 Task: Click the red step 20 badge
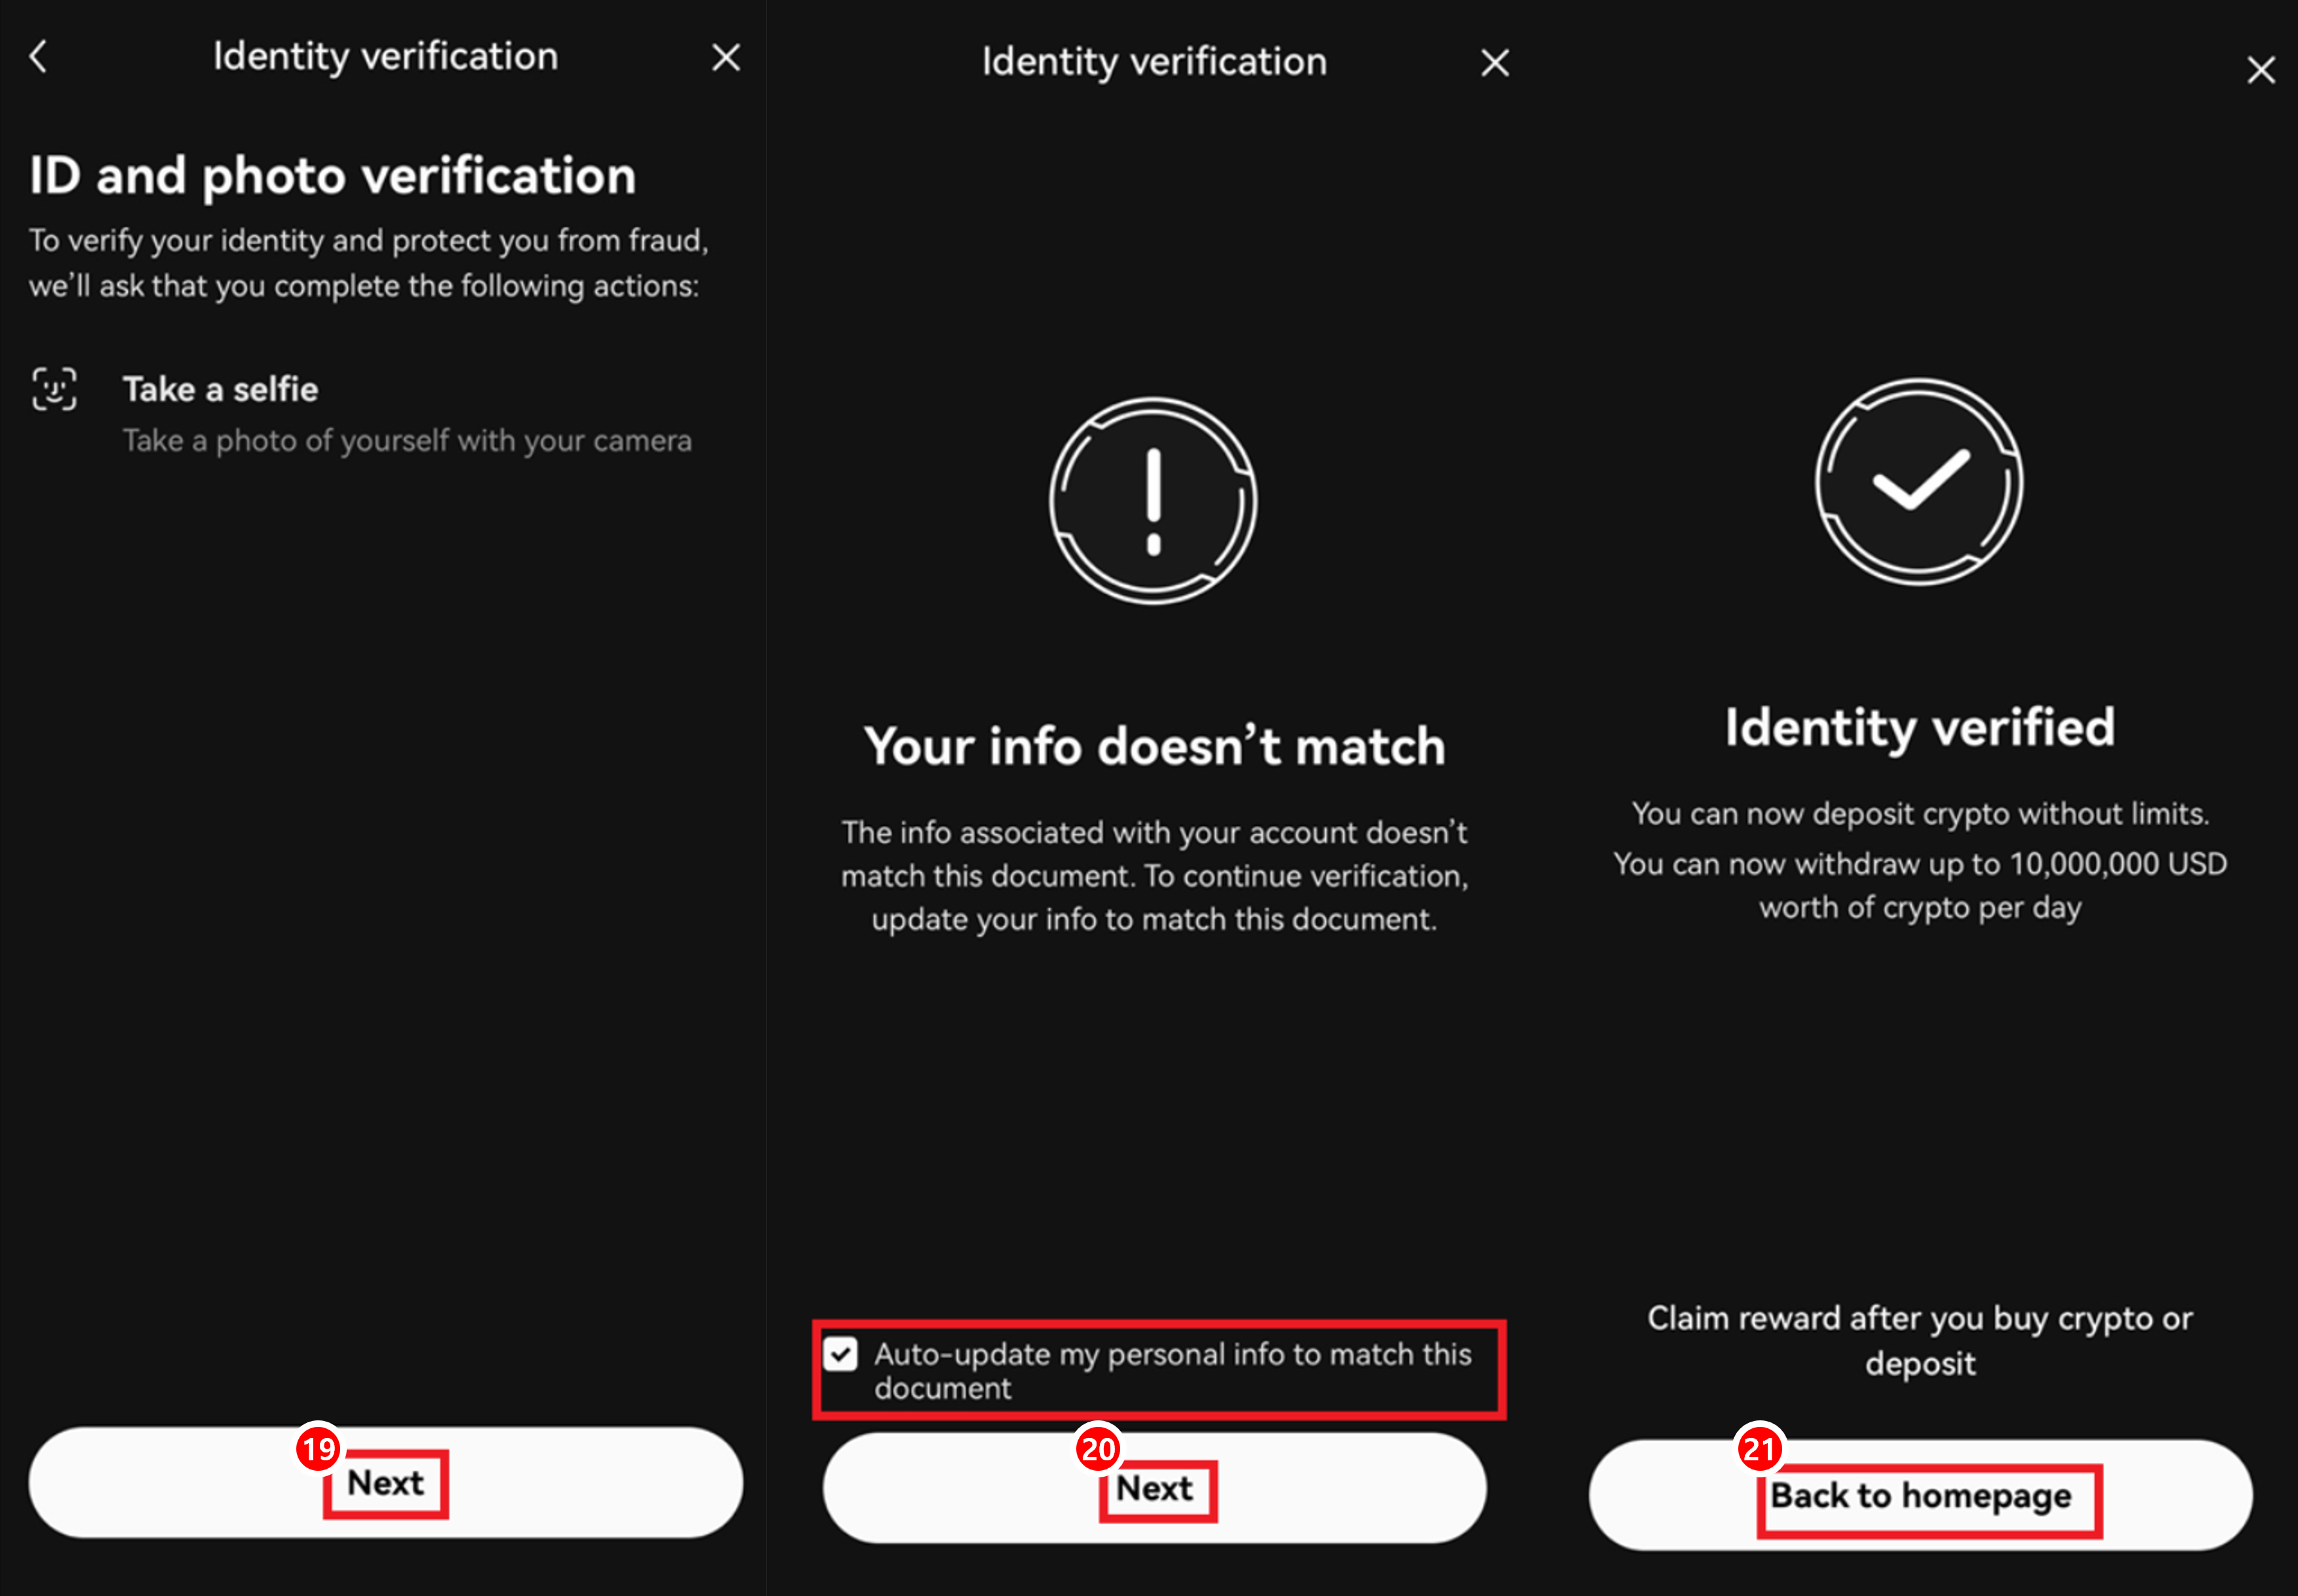1098,1449
